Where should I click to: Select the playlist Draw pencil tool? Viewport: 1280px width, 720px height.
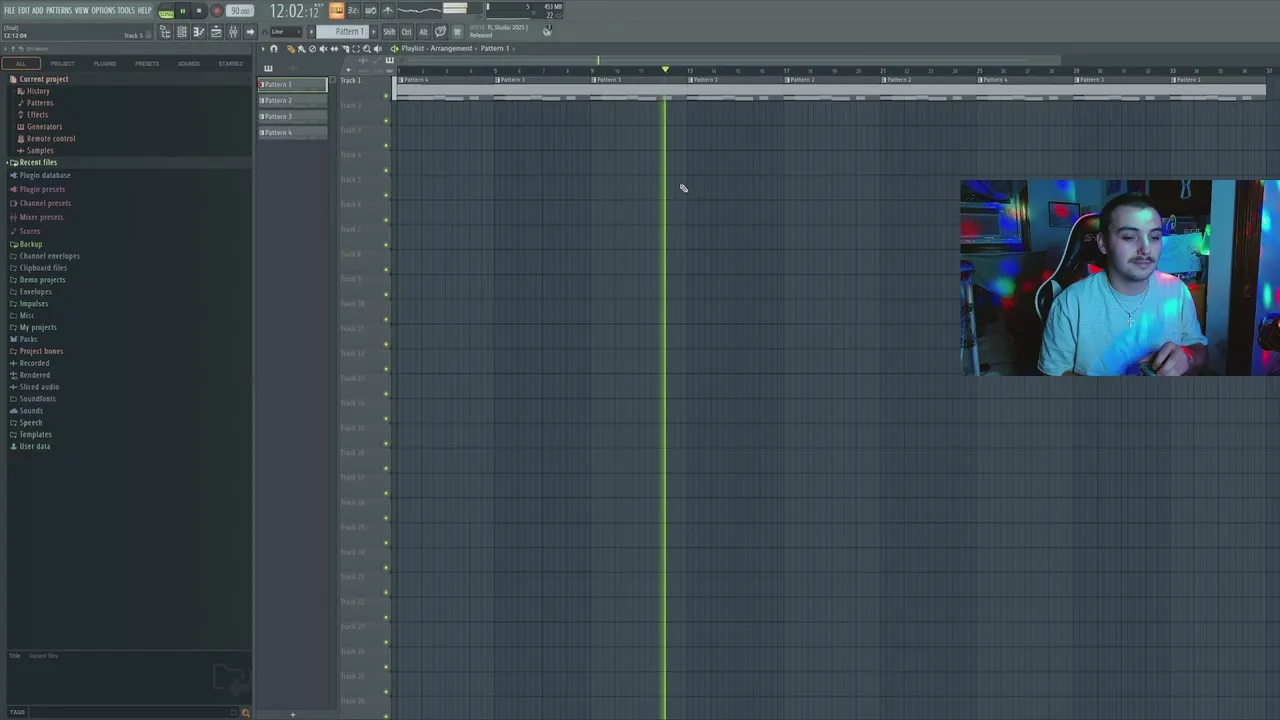pos(291,49)
